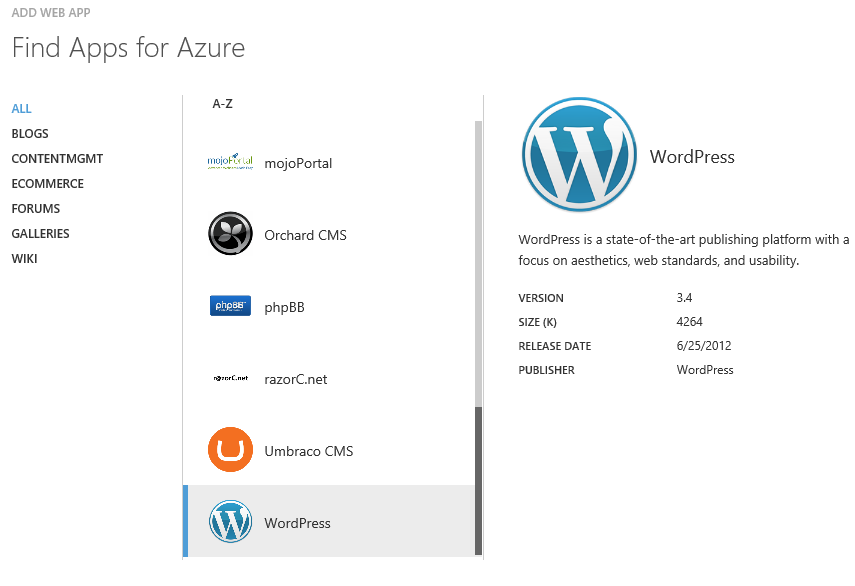Screen dimensions: 855x586
Task: Click the version value 3.4
Action: (684, 298)
